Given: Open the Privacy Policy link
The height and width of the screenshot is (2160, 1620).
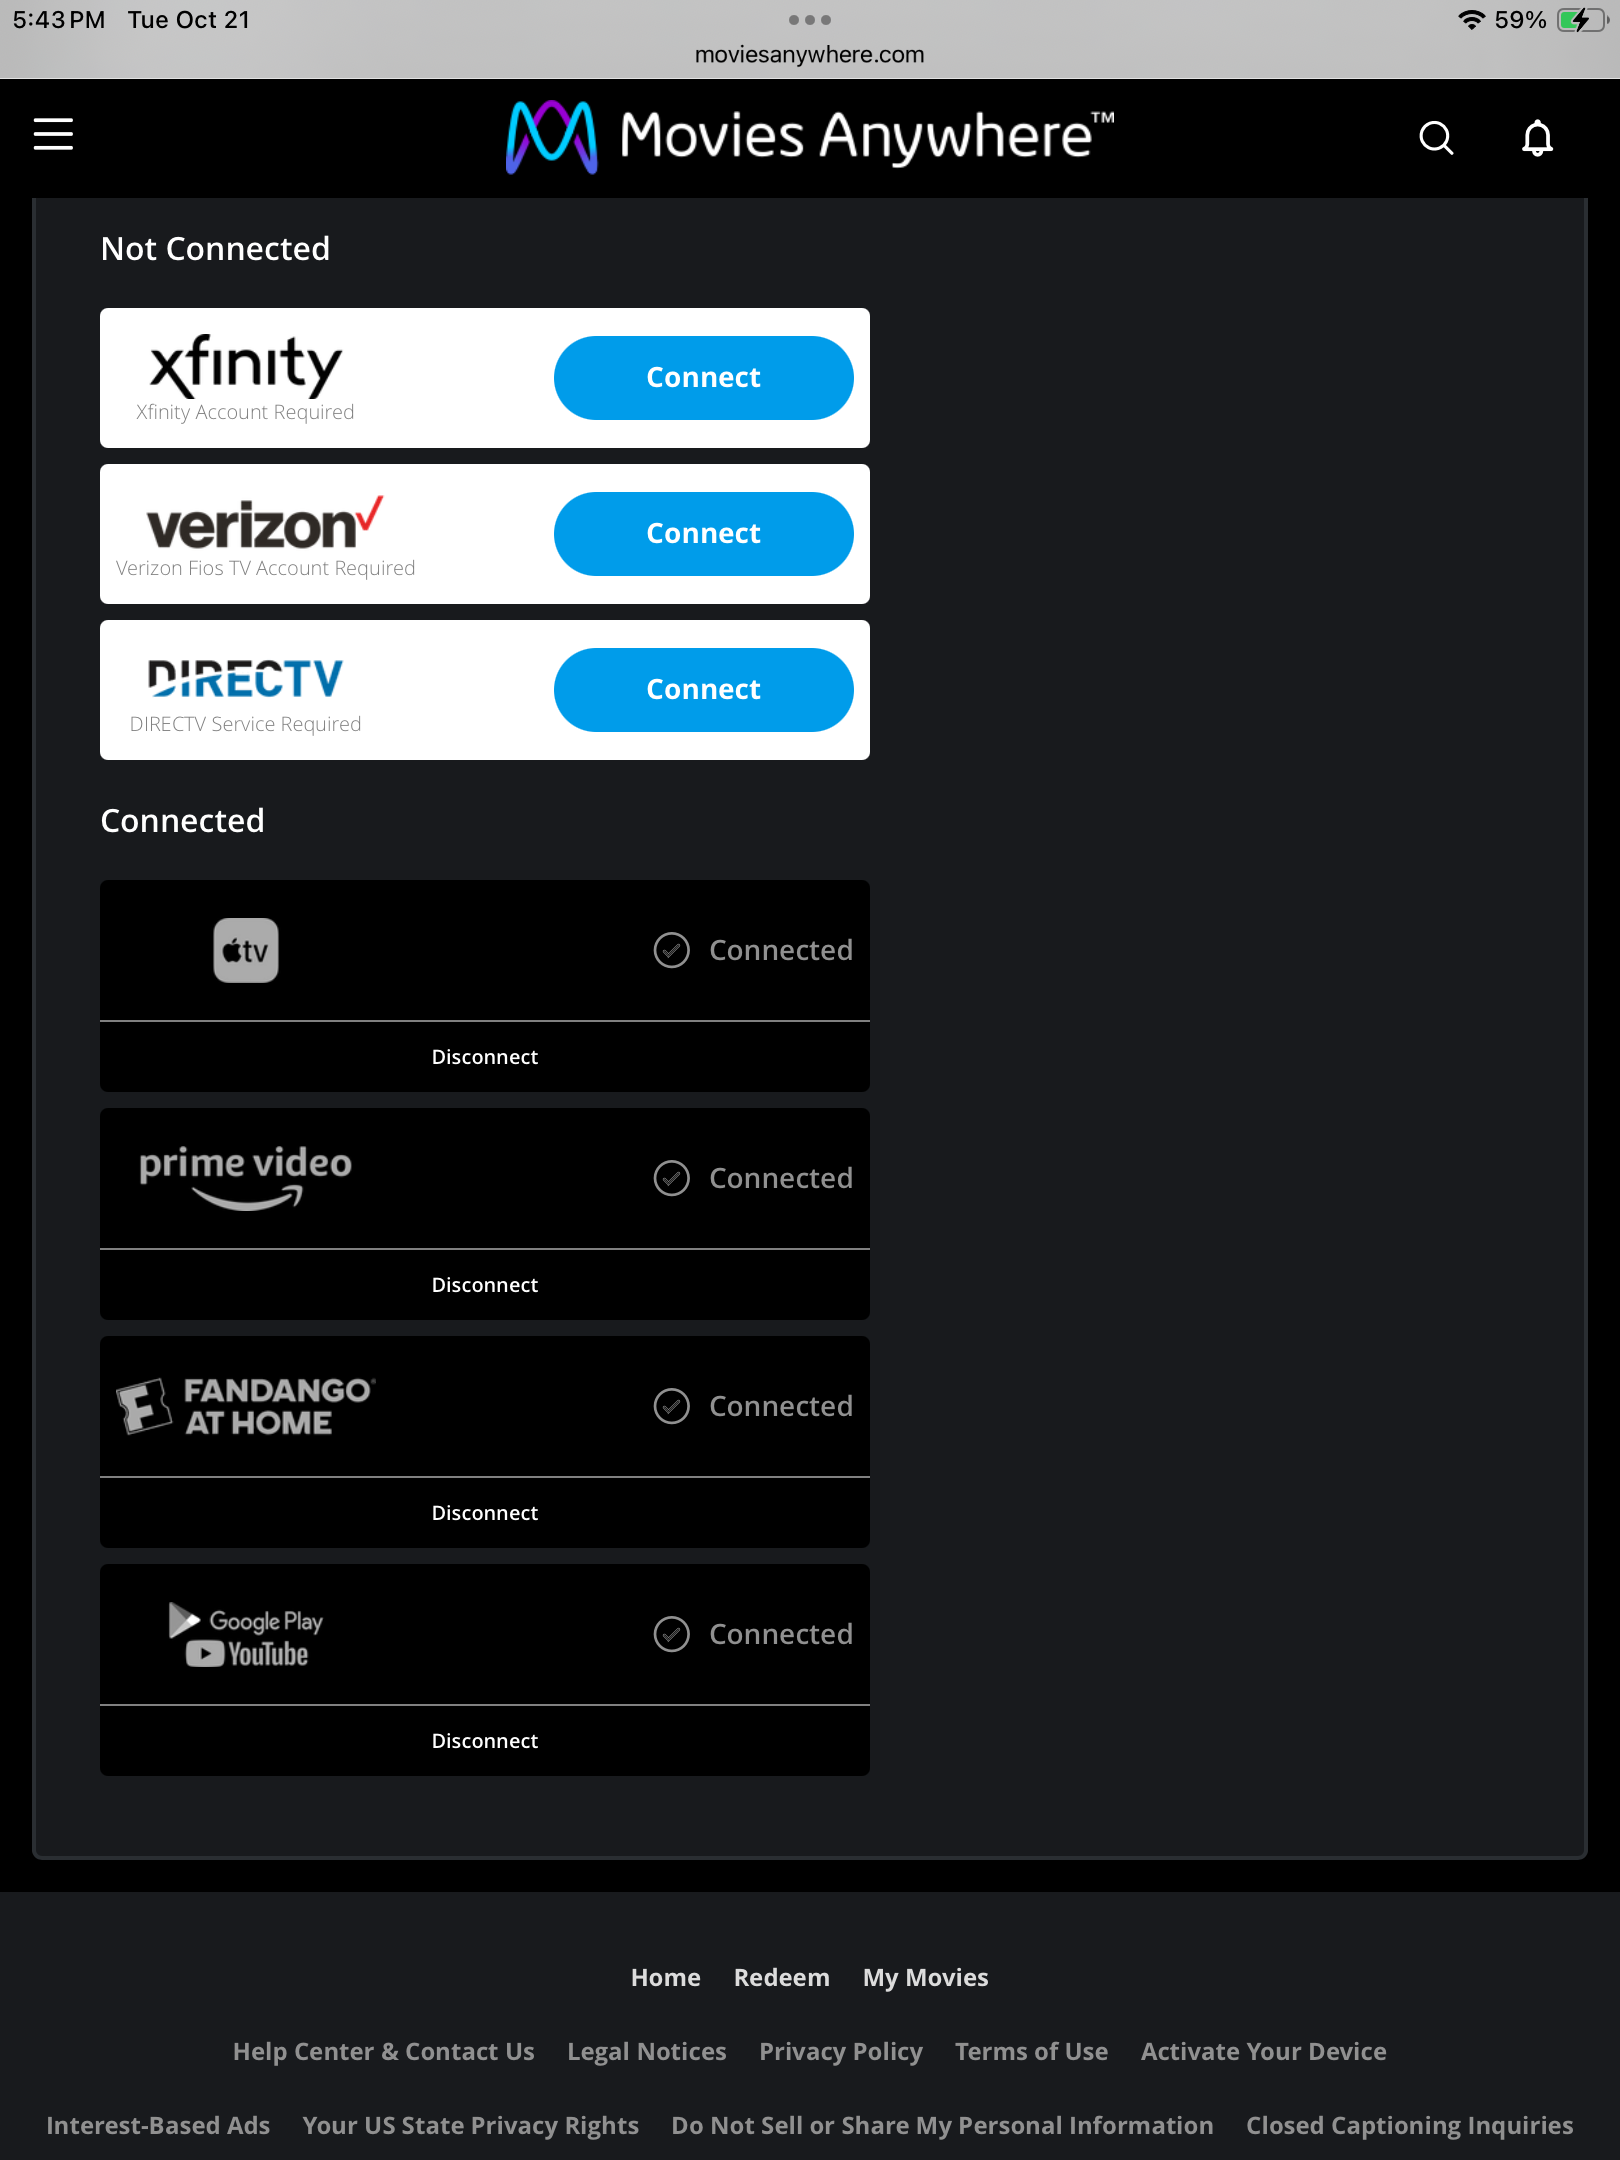Looking at the screenshot, I should tap(840, 2051).
